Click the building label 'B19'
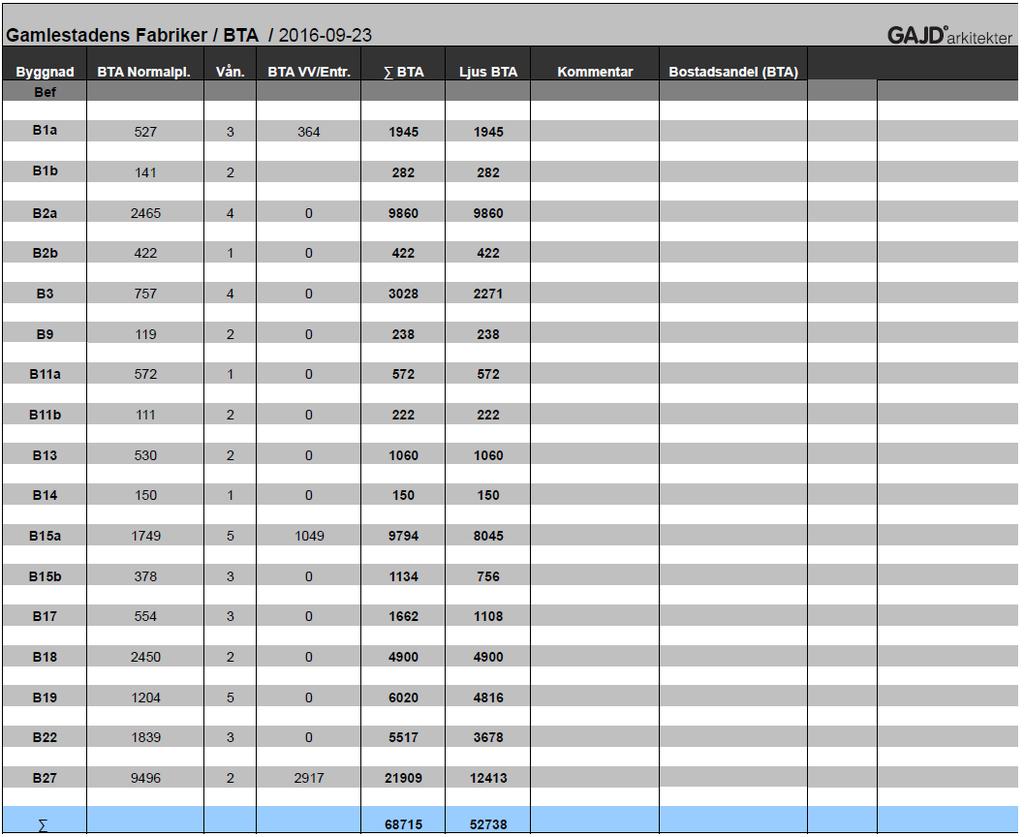This screenshot has width=1024, height=837. pyautogui.click(x=45, y=697)
